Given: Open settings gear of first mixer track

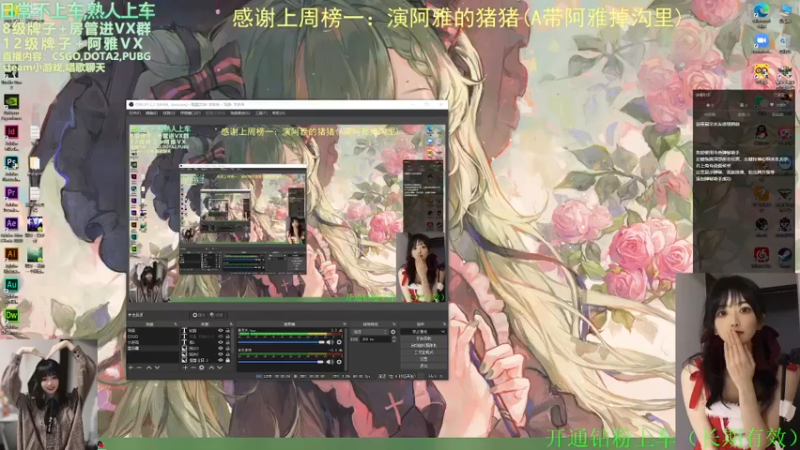Looking at the screenshot, I should coord(339,342).
